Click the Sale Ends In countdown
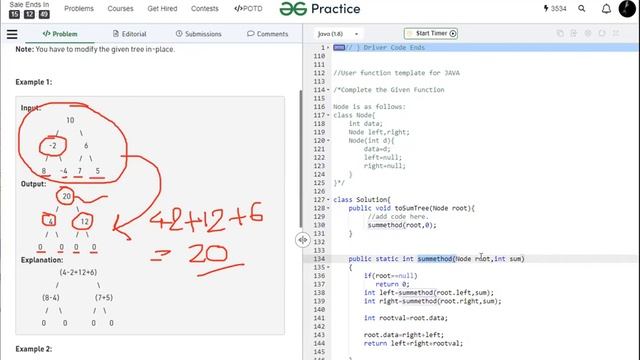This screenshot has width=640, height=360. [29, 10]
